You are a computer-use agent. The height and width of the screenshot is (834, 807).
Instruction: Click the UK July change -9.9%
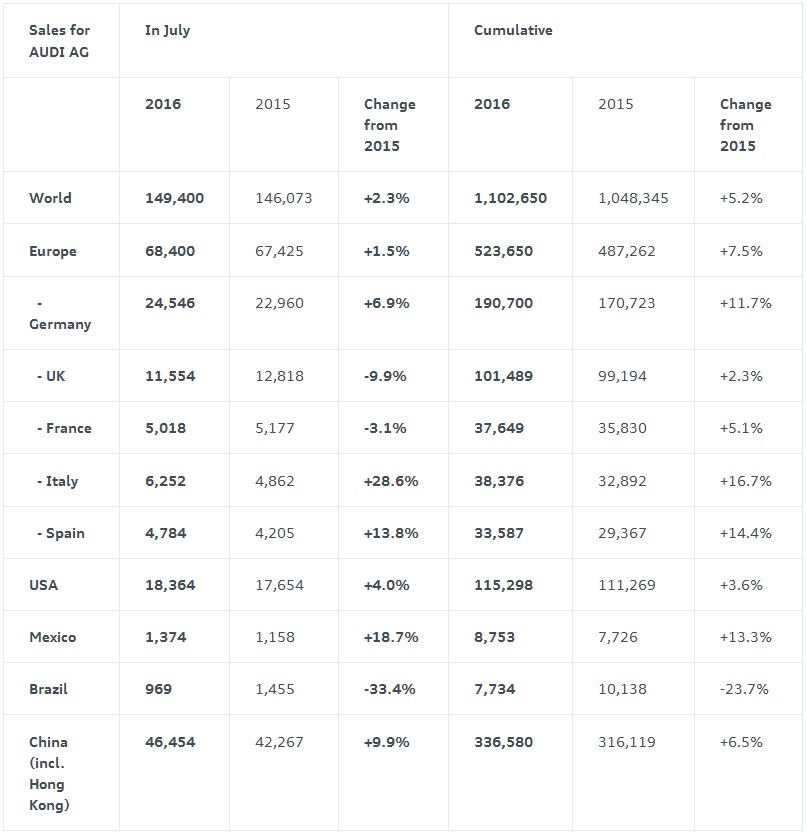386,376
